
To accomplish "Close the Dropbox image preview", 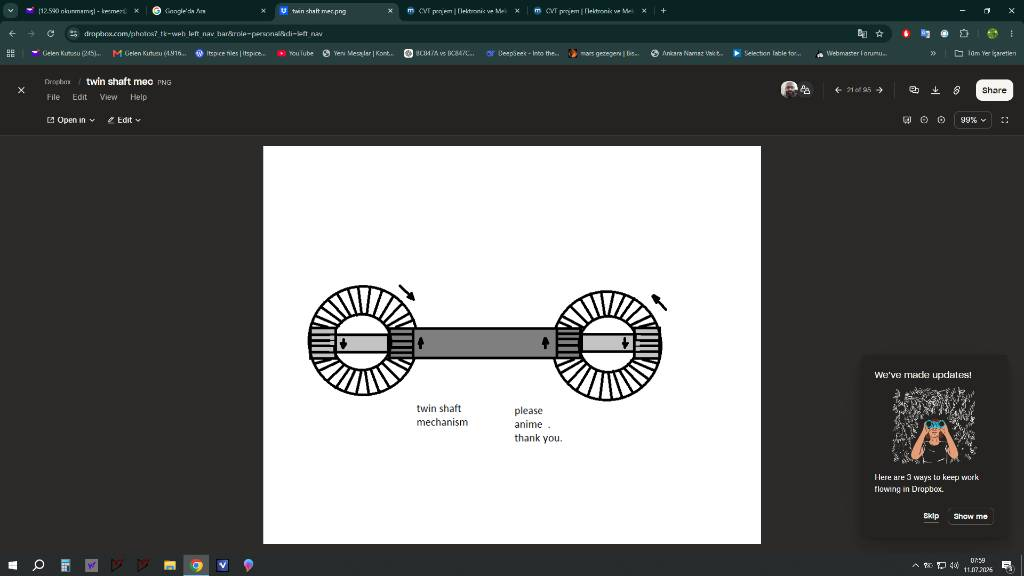I will (x=21, y=90).
